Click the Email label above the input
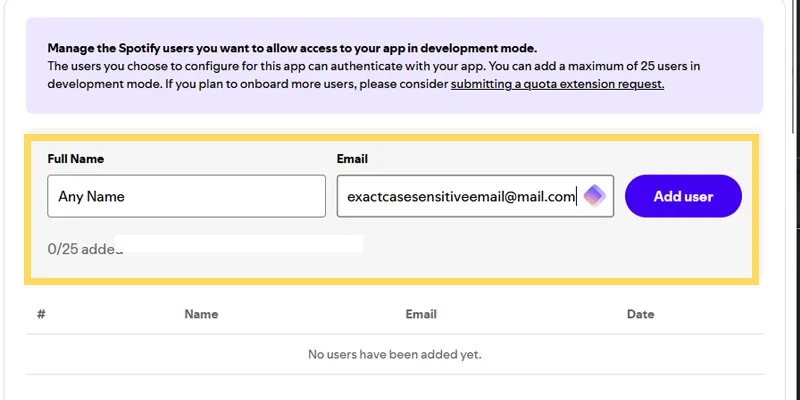This screenshot has width=800, height=400. 352,159
